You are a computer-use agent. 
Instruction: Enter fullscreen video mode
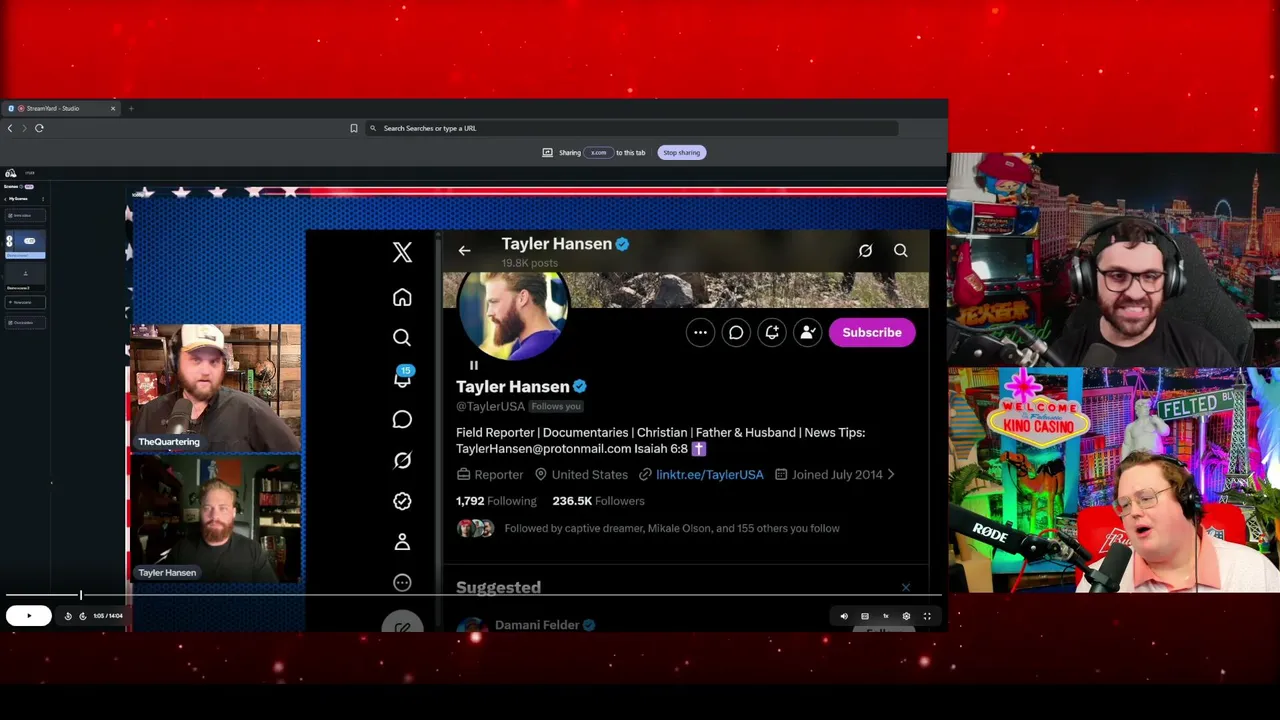[927, 616]
